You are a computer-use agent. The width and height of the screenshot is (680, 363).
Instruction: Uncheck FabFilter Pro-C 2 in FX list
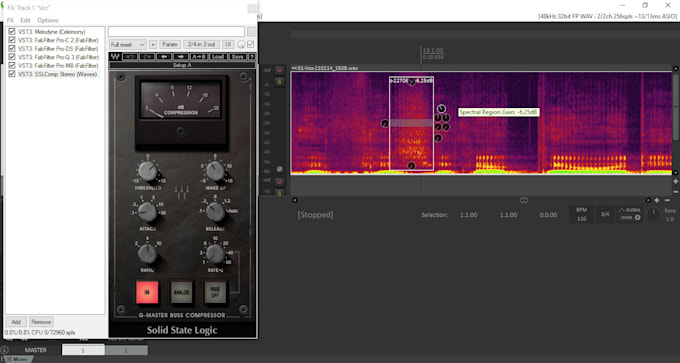(x=12, y=40)
